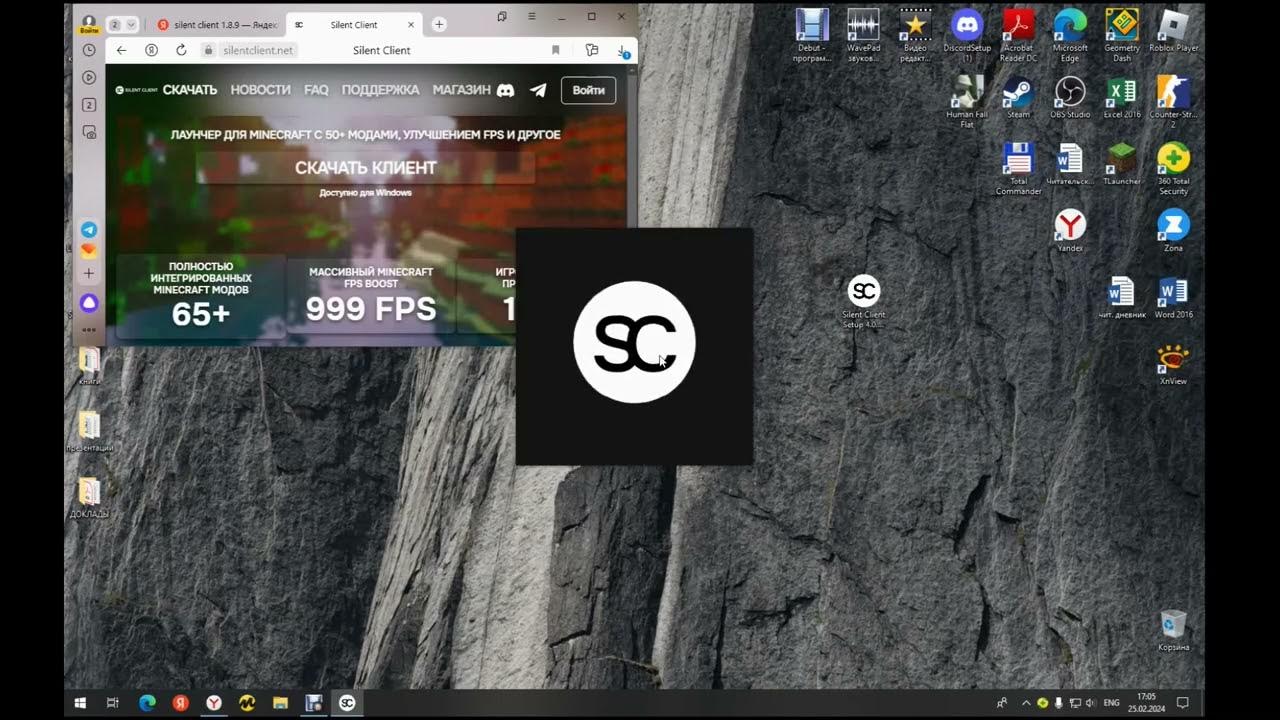
Task: Expand the tab group dropdown arrow
Action: point(131,24)
